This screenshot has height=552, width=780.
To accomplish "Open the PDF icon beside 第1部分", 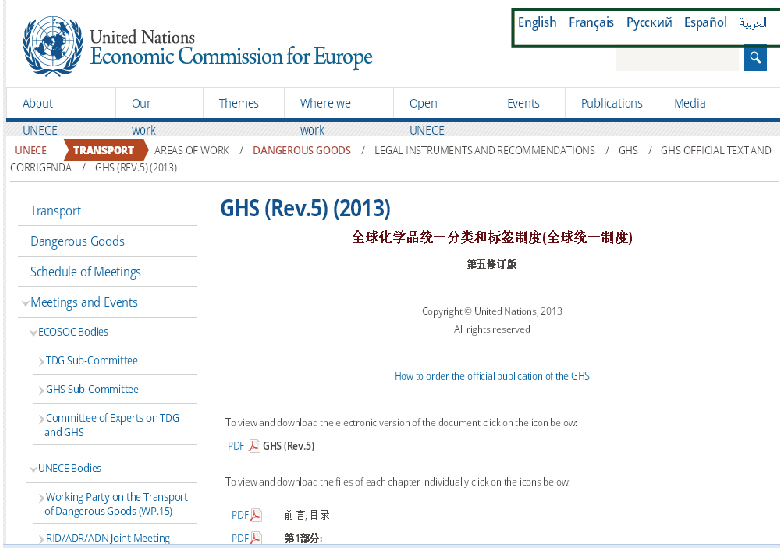I will [255, 538].
